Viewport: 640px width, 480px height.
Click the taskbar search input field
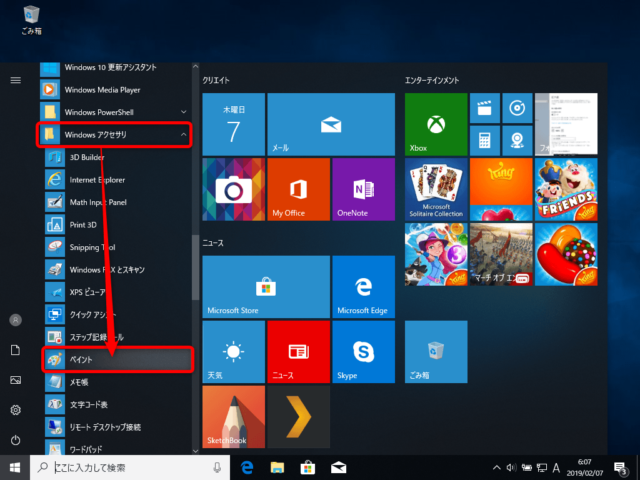130,467
